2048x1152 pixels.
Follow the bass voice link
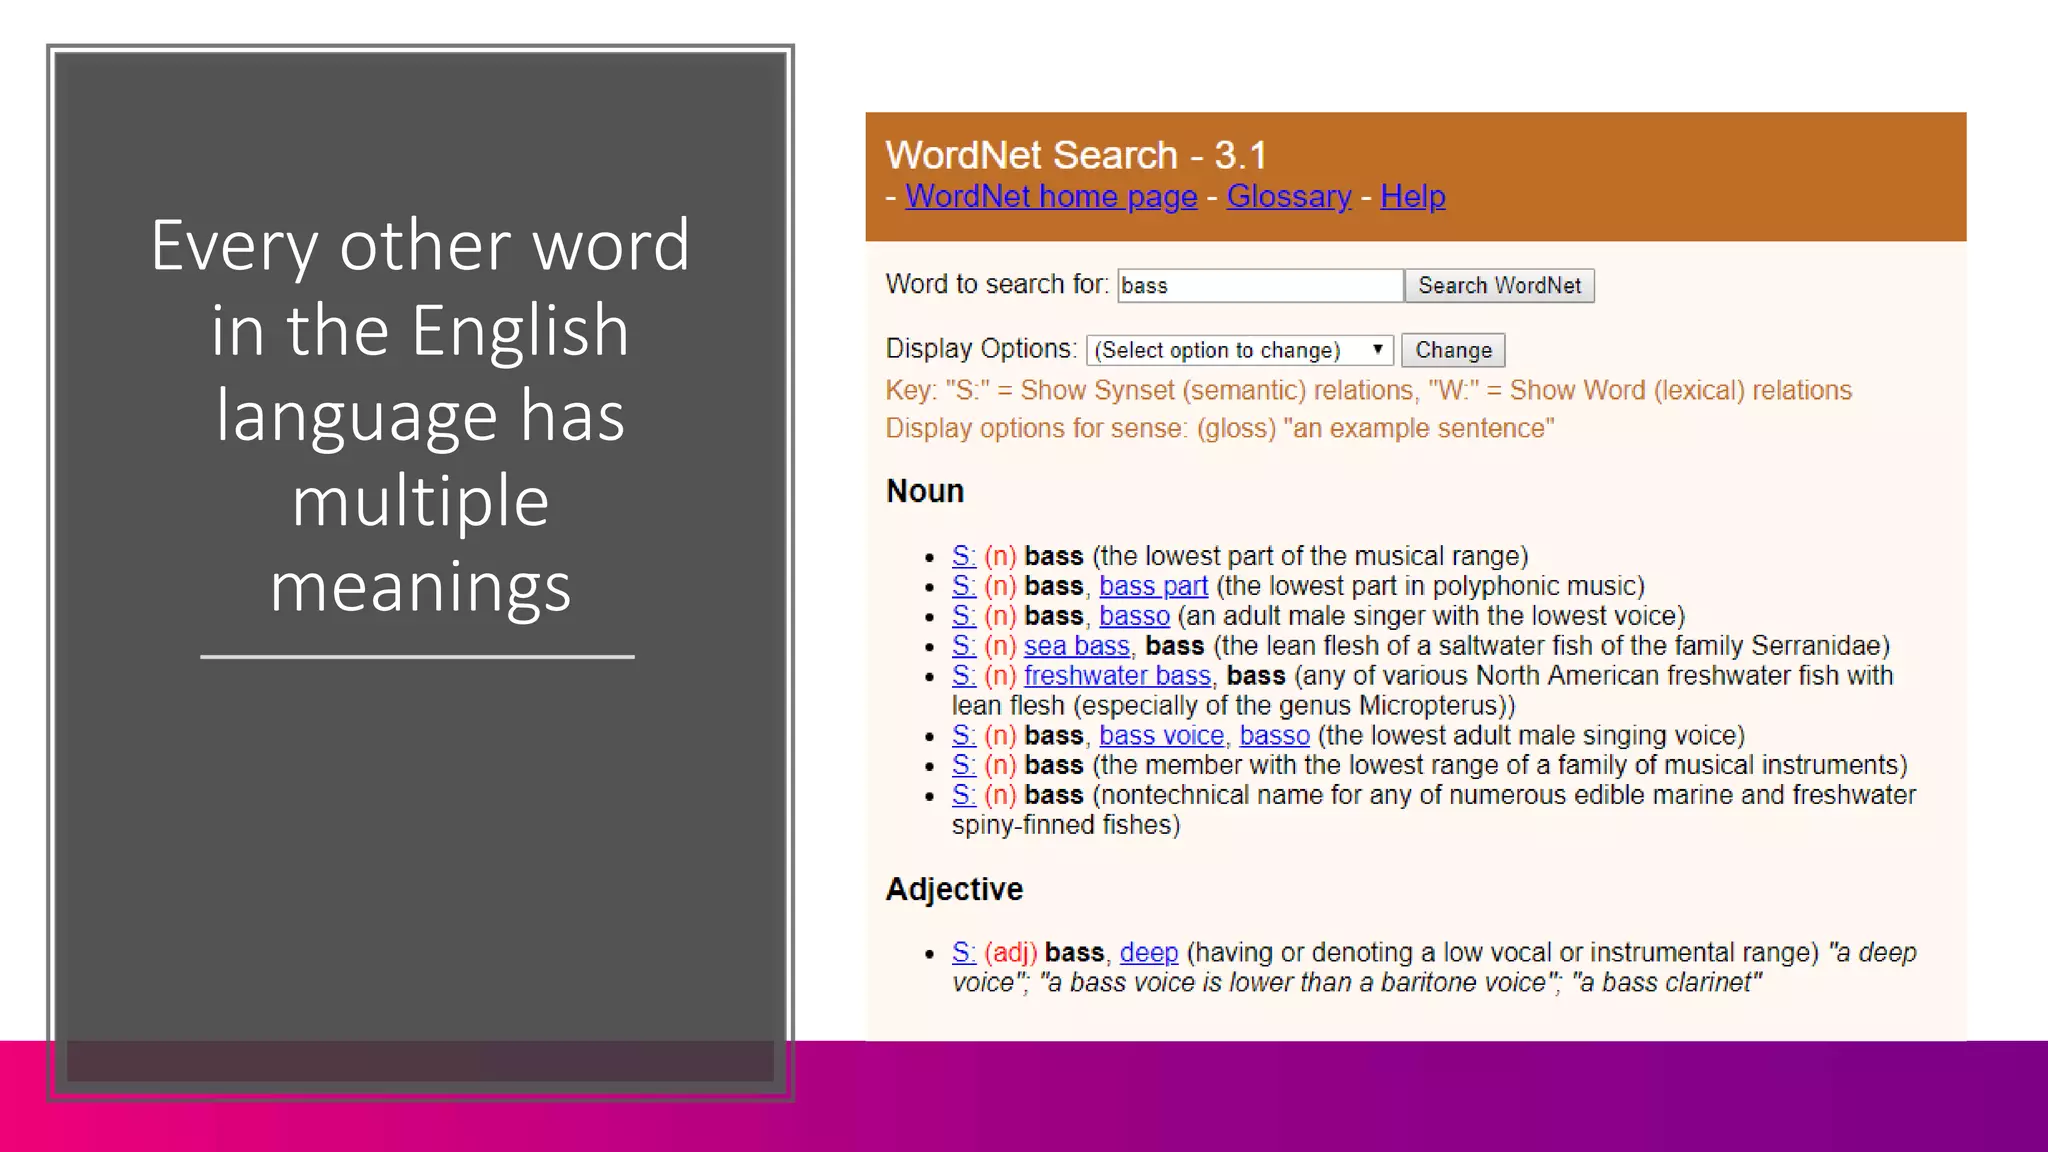[x=1161, y=736]
